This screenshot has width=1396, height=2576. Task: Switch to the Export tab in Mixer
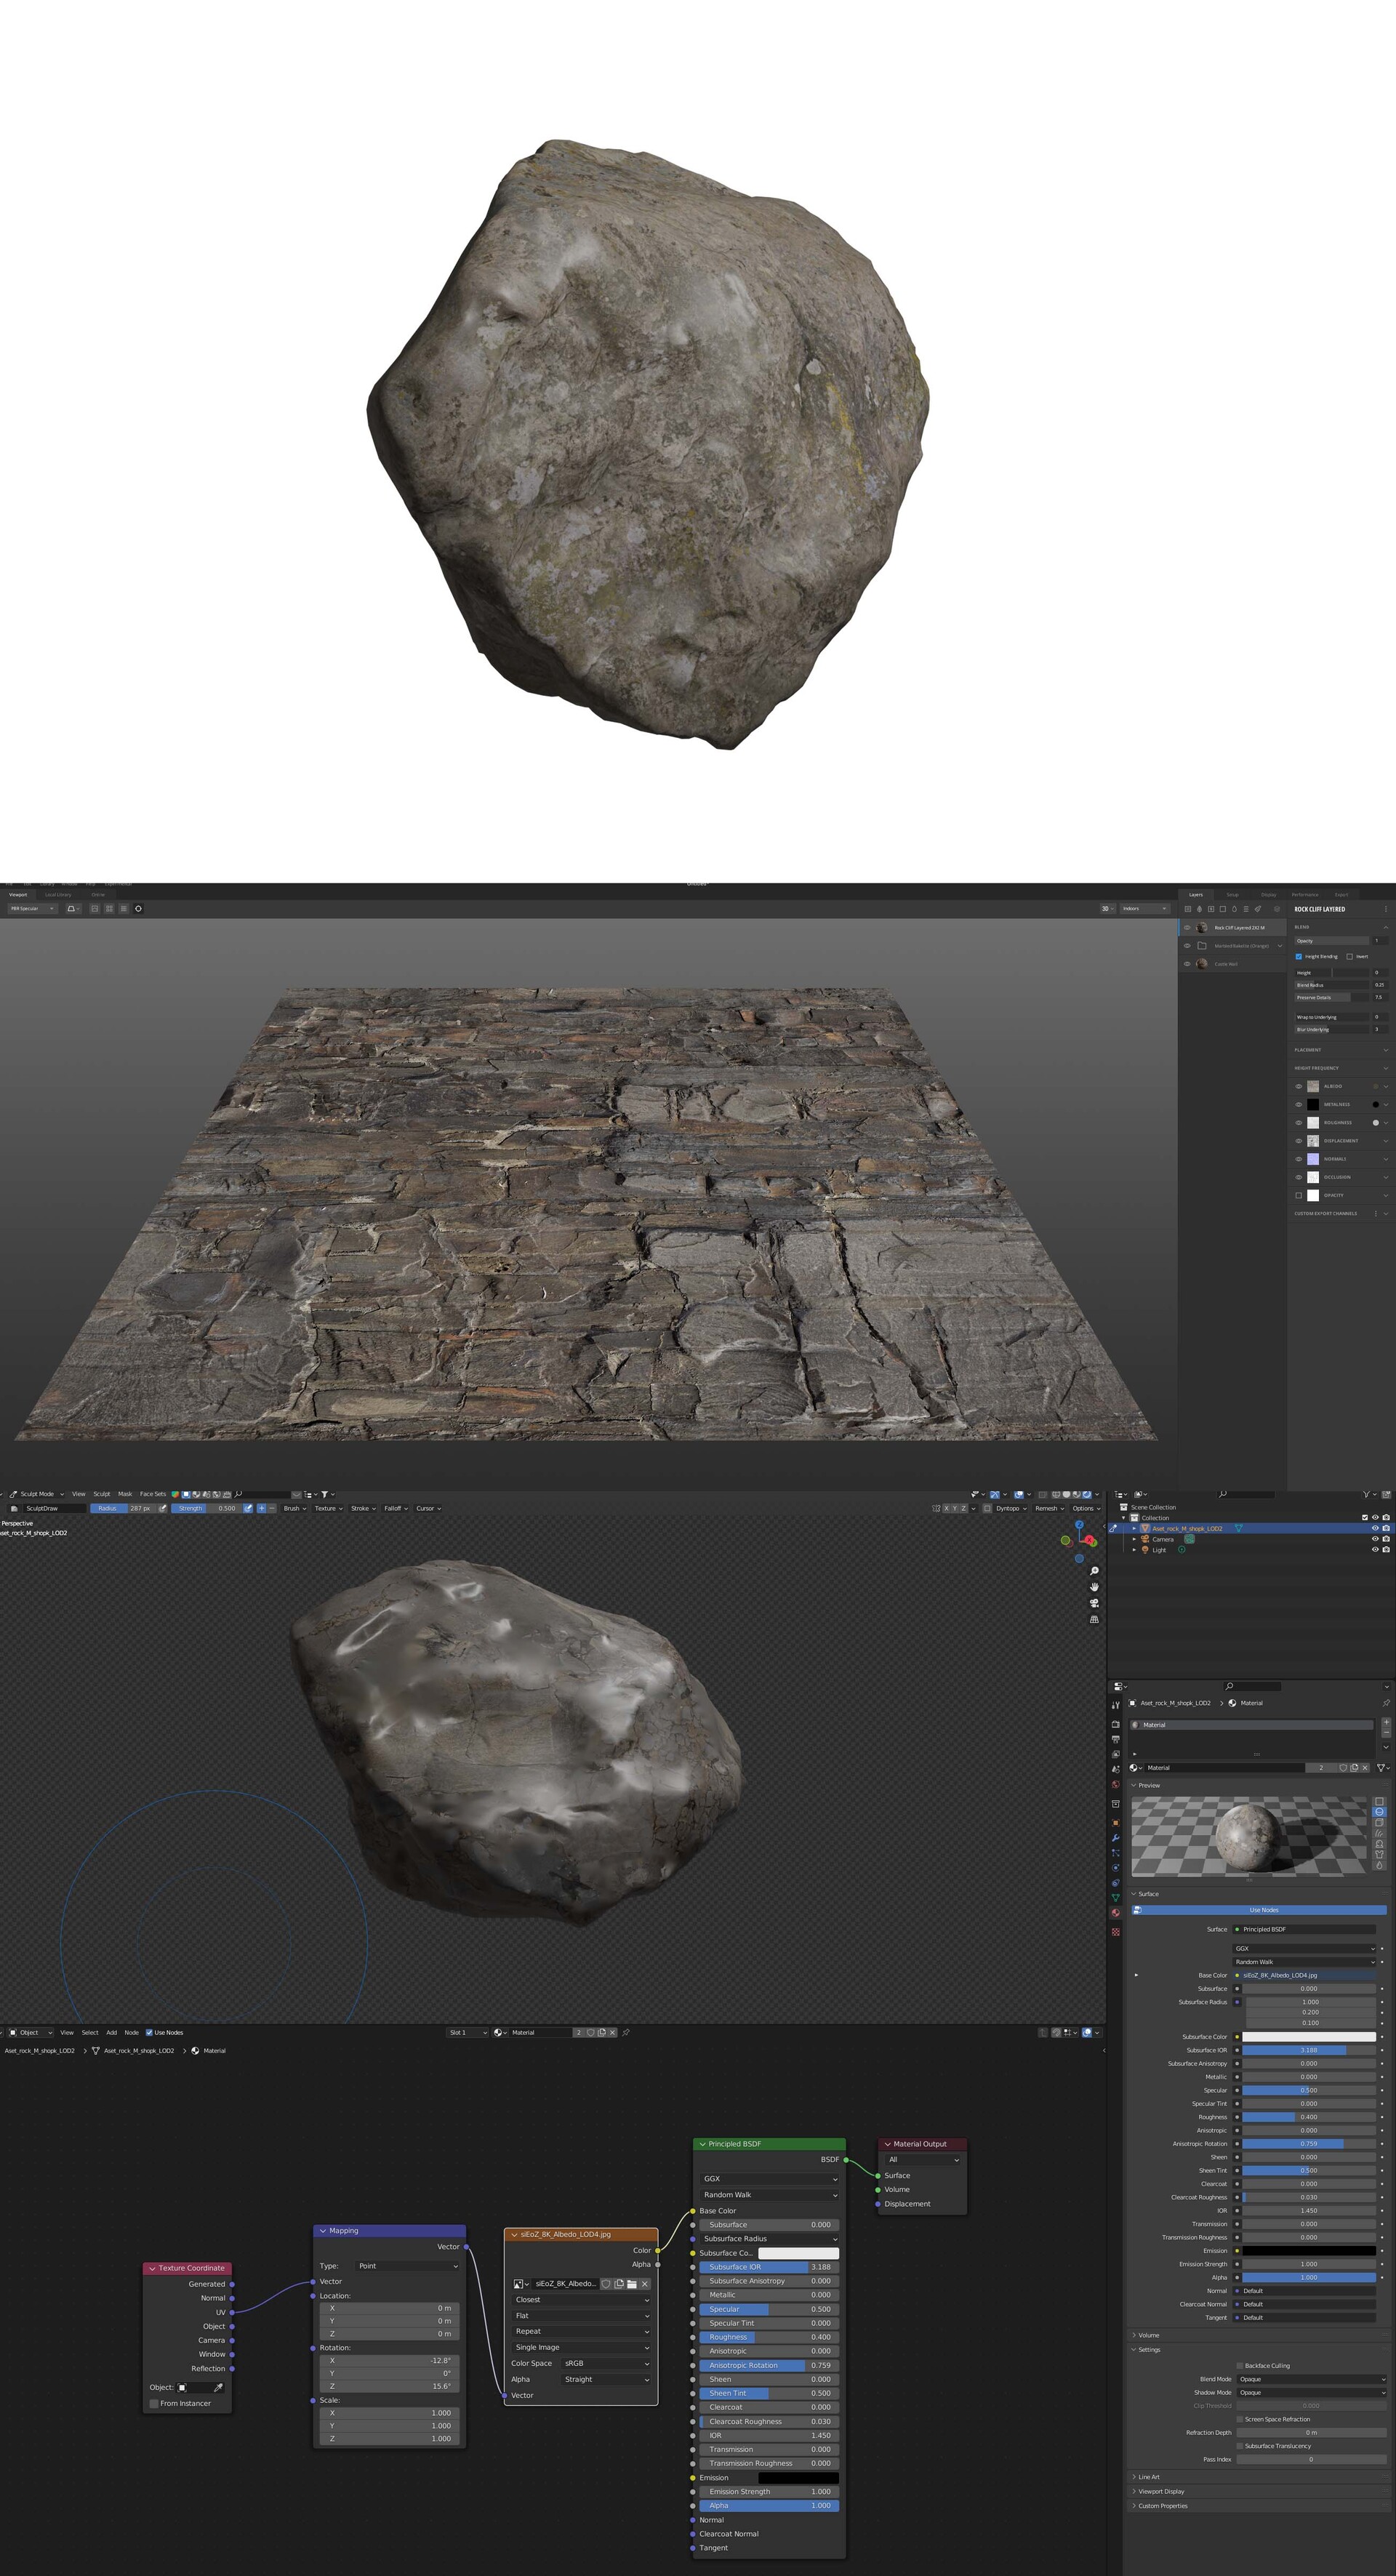point(1342,895)
